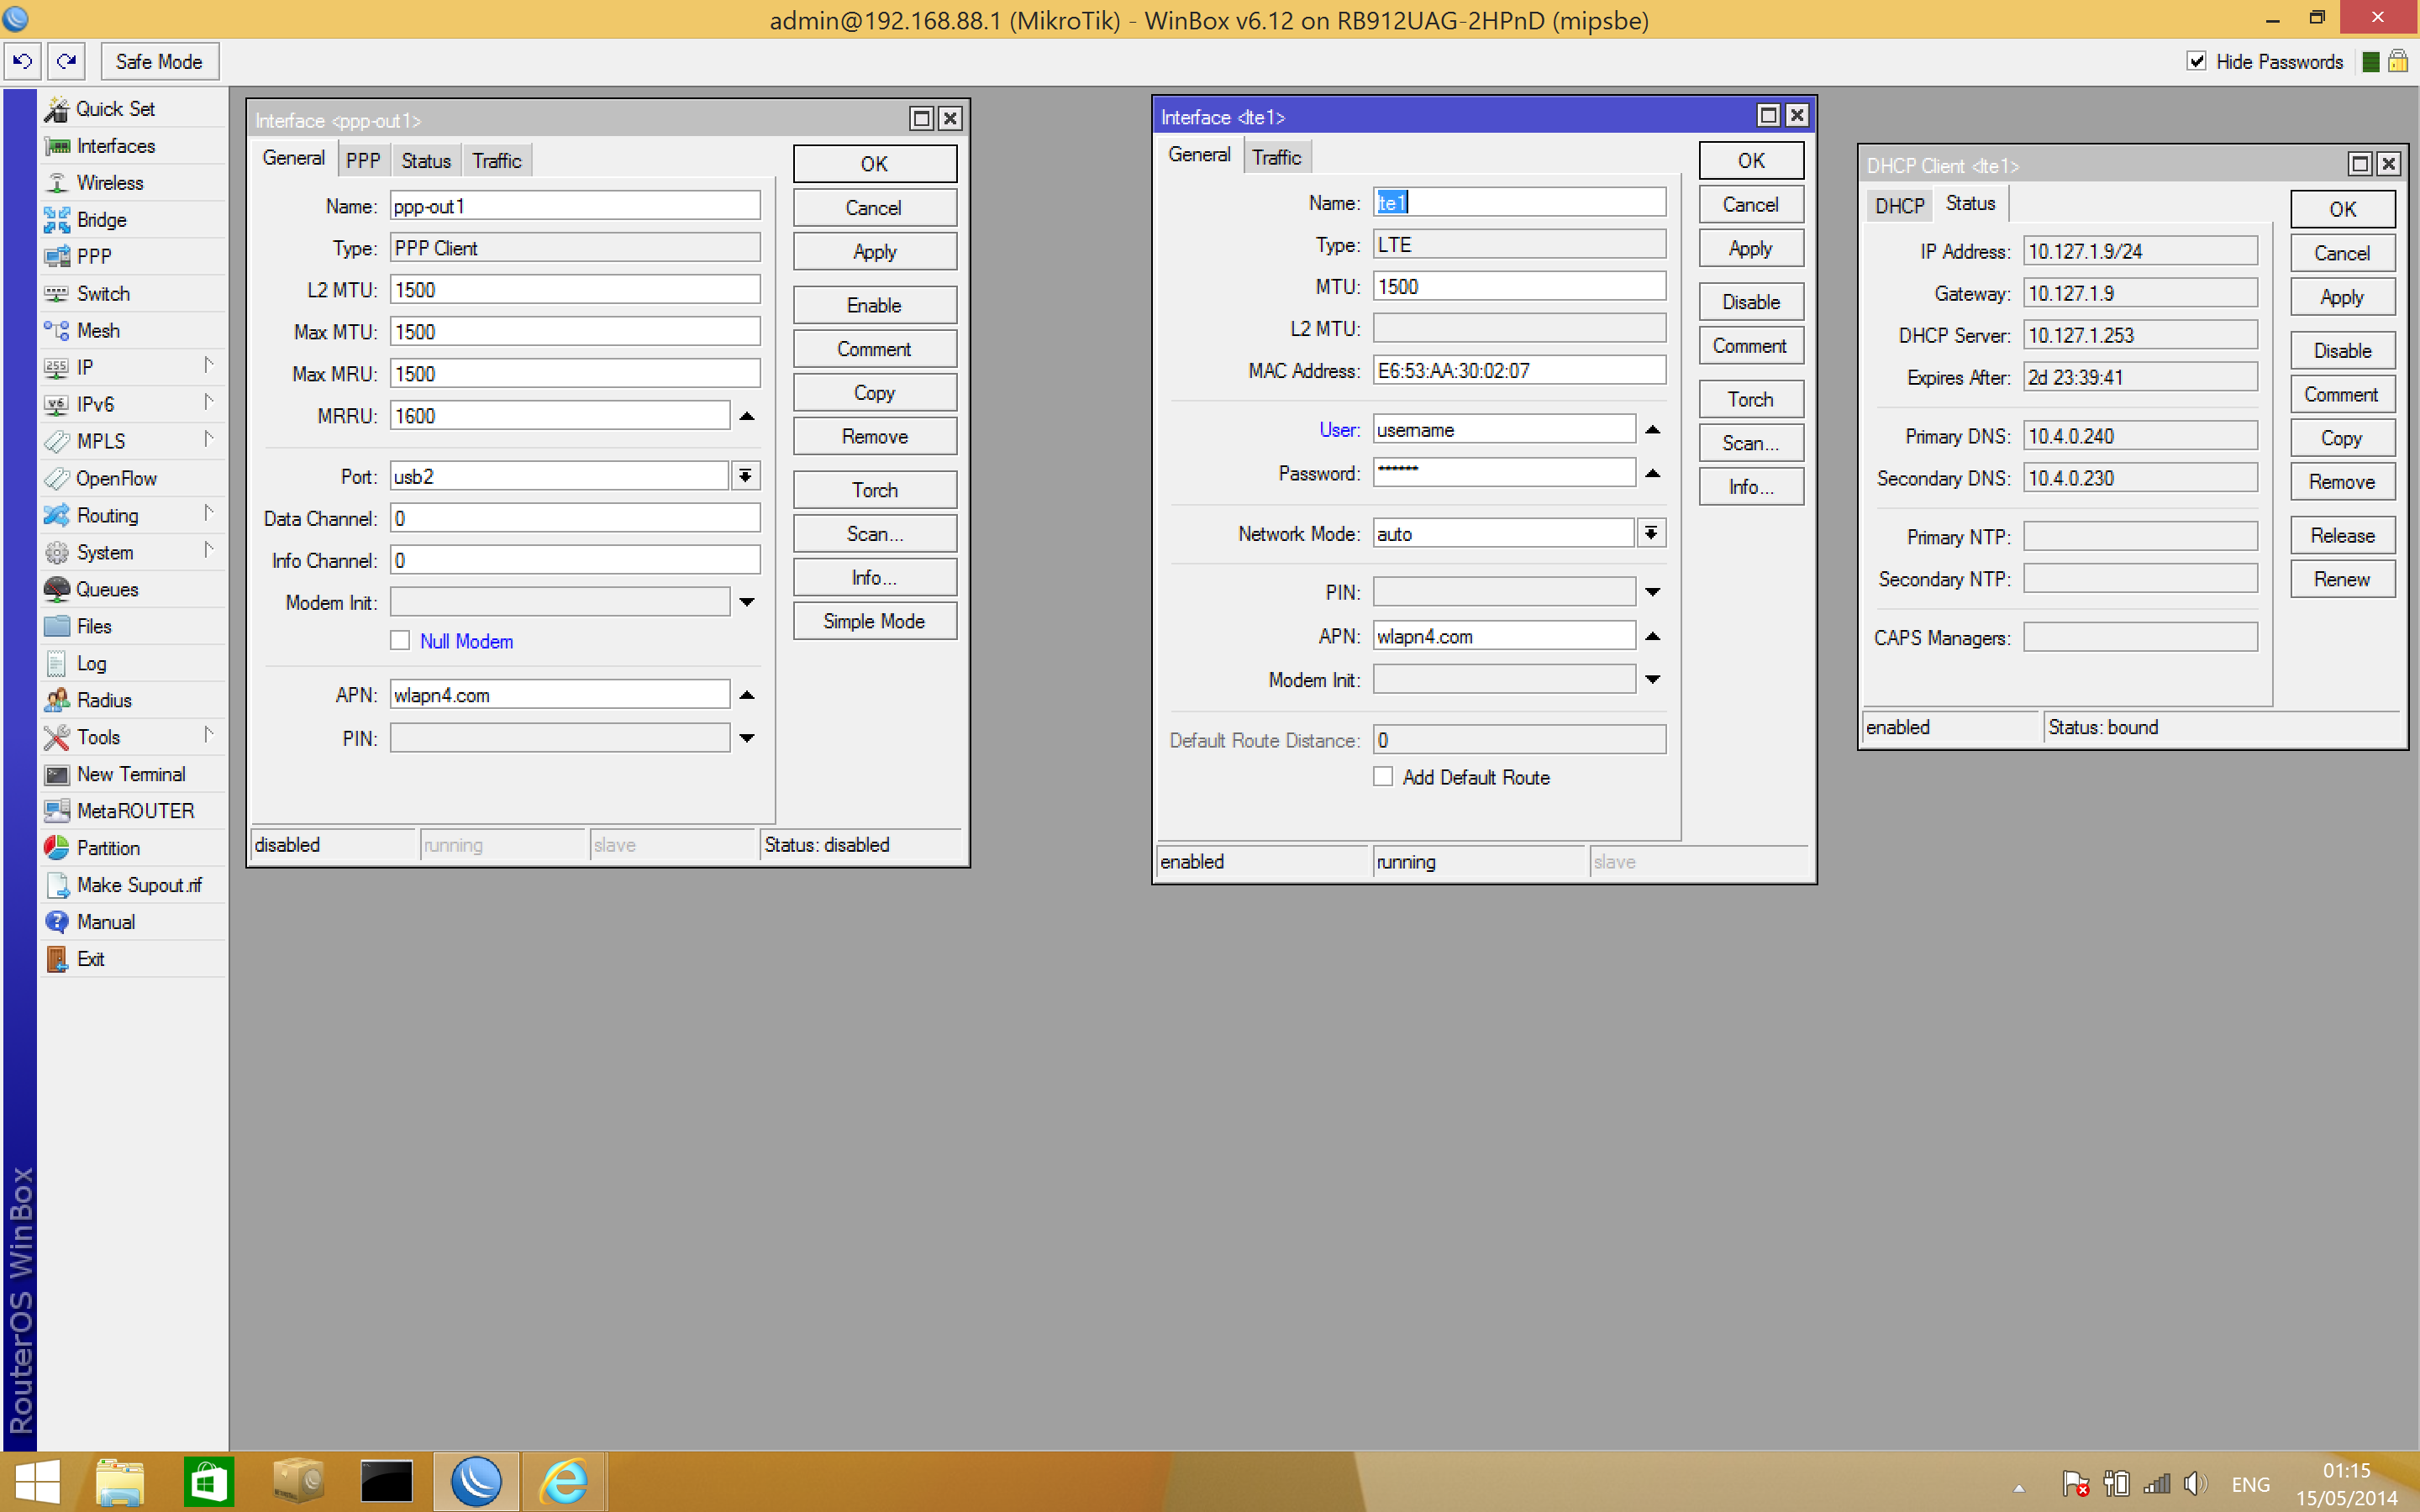Open the MetaROUTER sidebar icon
The height and width of the screenshot is (1512, 2420).
click(57, 812)
